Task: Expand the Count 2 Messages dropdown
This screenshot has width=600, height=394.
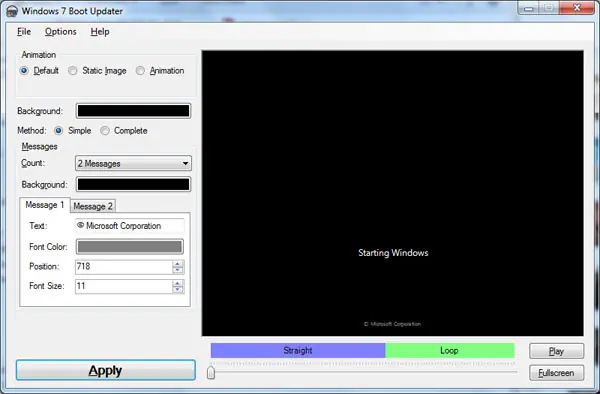Action: pyautogui.click(x=133, y=163)
